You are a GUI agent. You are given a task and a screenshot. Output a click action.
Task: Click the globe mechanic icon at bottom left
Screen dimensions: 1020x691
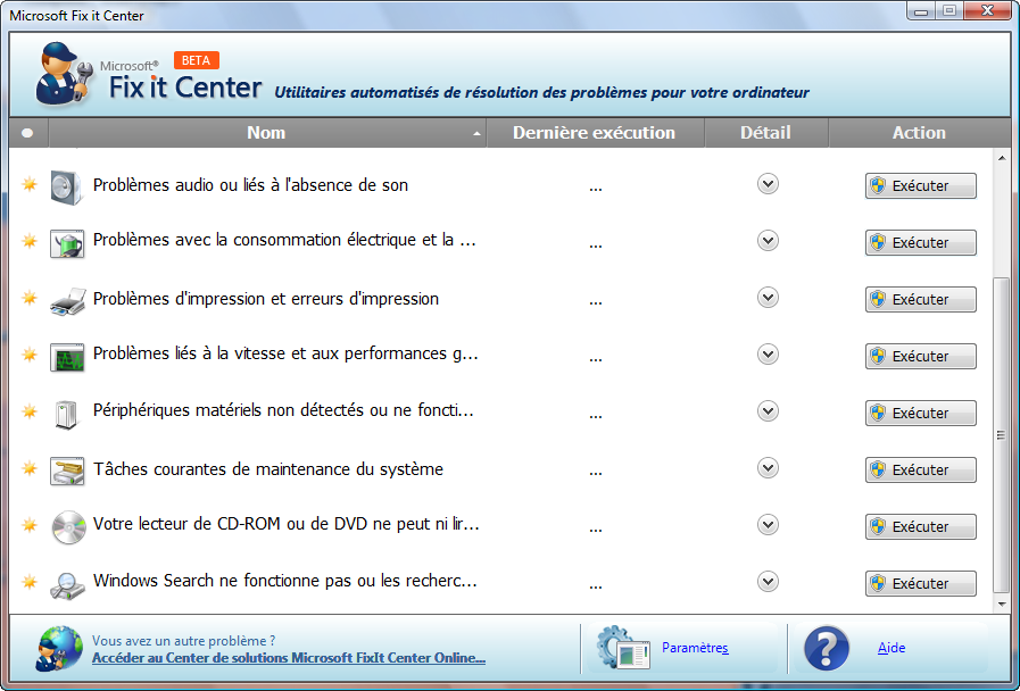point(59,648)
